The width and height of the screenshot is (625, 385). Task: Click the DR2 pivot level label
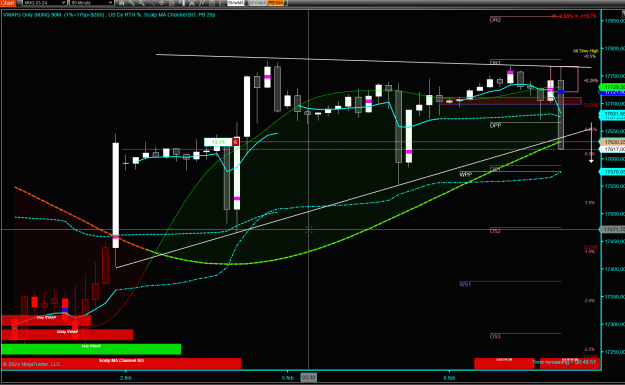click(x=495, y=20)
